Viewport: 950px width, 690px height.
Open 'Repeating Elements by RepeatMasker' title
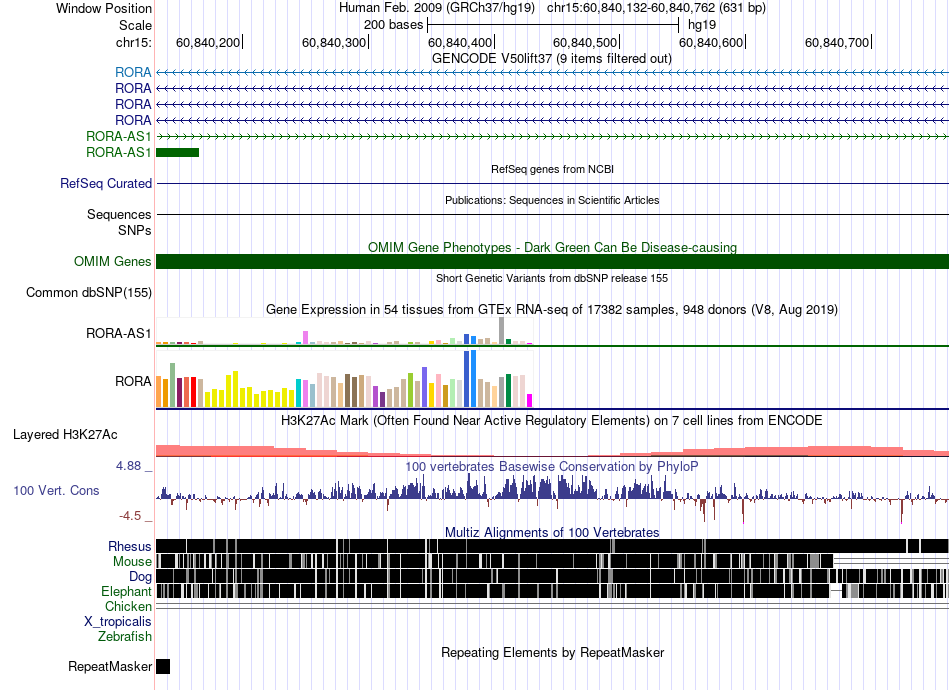[x=552, y=652]
